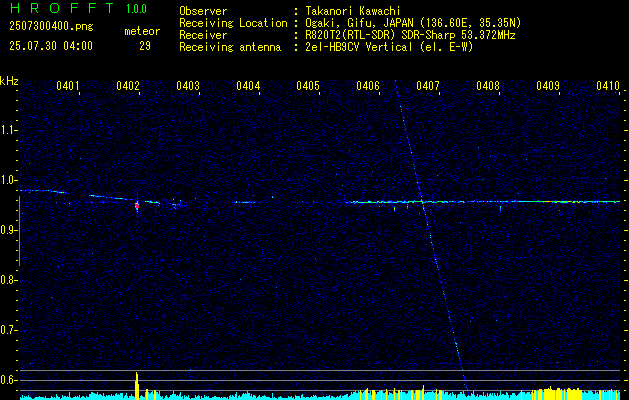Click the red meteor echo near 0402
This screenshot has height=400, width=629.
click(x=137, y=206)
